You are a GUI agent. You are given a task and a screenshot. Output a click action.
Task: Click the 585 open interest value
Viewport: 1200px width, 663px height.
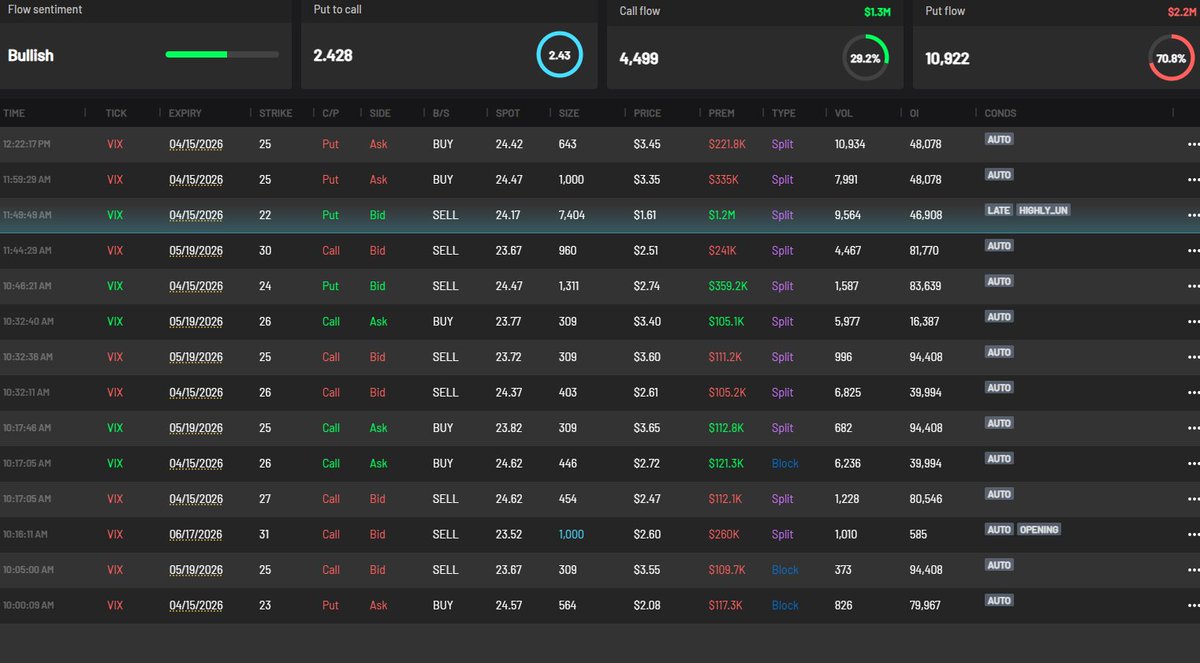click(917, 535)
